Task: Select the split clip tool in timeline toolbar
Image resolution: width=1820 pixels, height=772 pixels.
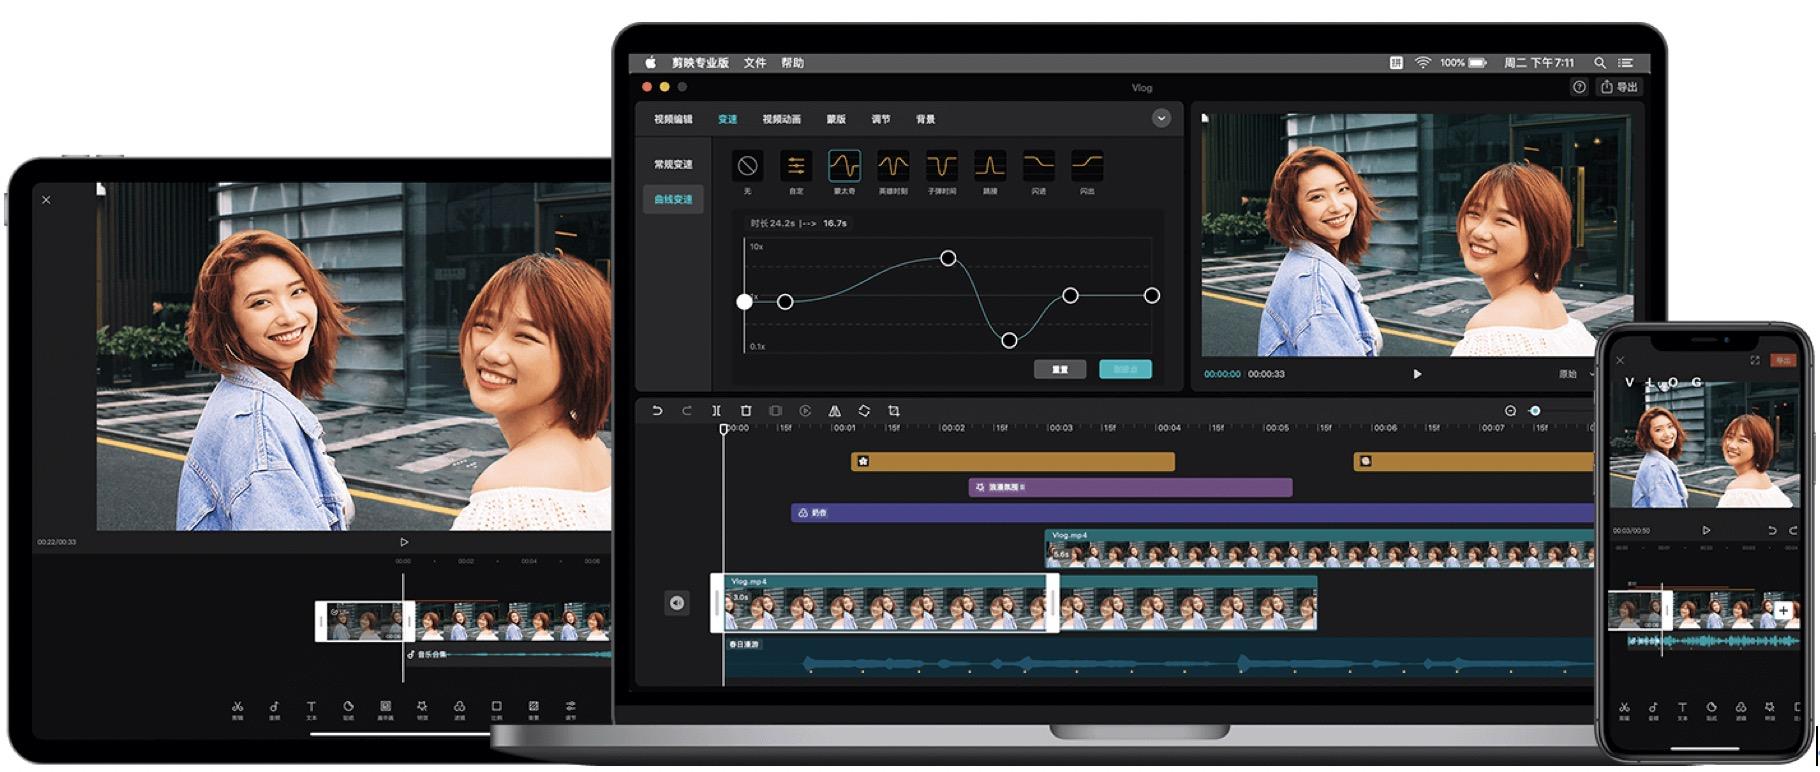Action: 716,411
